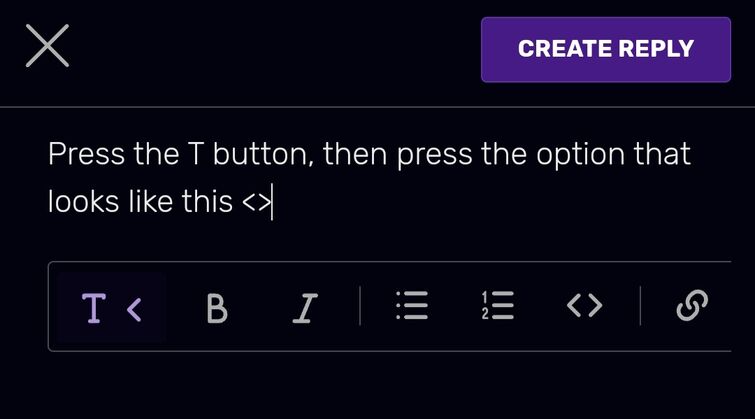The width and height of the screenshot is (755, 419).
Task: Insert a numbered list
Action: click(498, 305)
